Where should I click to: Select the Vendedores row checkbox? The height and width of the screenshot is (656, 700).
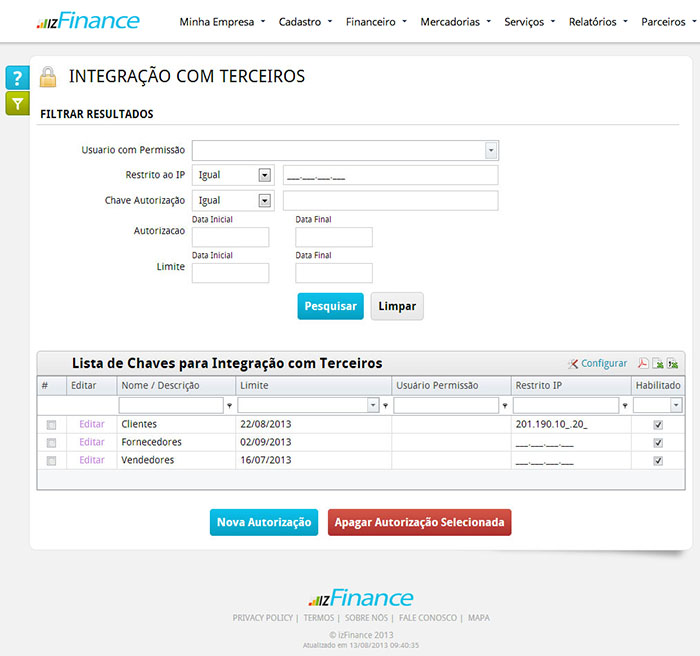click(51, 461)
